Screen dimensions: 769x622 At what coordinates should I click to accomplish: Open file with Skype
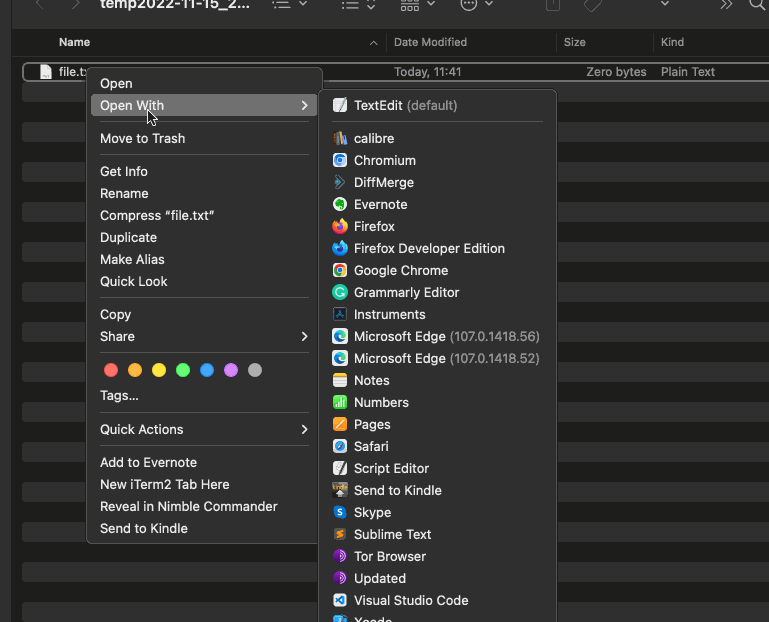pos(437,513)
